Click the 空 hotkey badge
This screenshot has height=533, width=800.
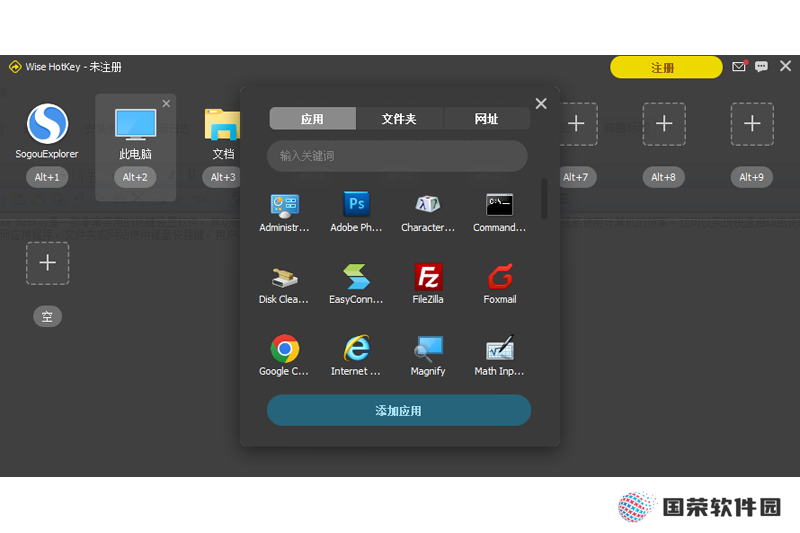pyautogui.click(x=47, y=316)
